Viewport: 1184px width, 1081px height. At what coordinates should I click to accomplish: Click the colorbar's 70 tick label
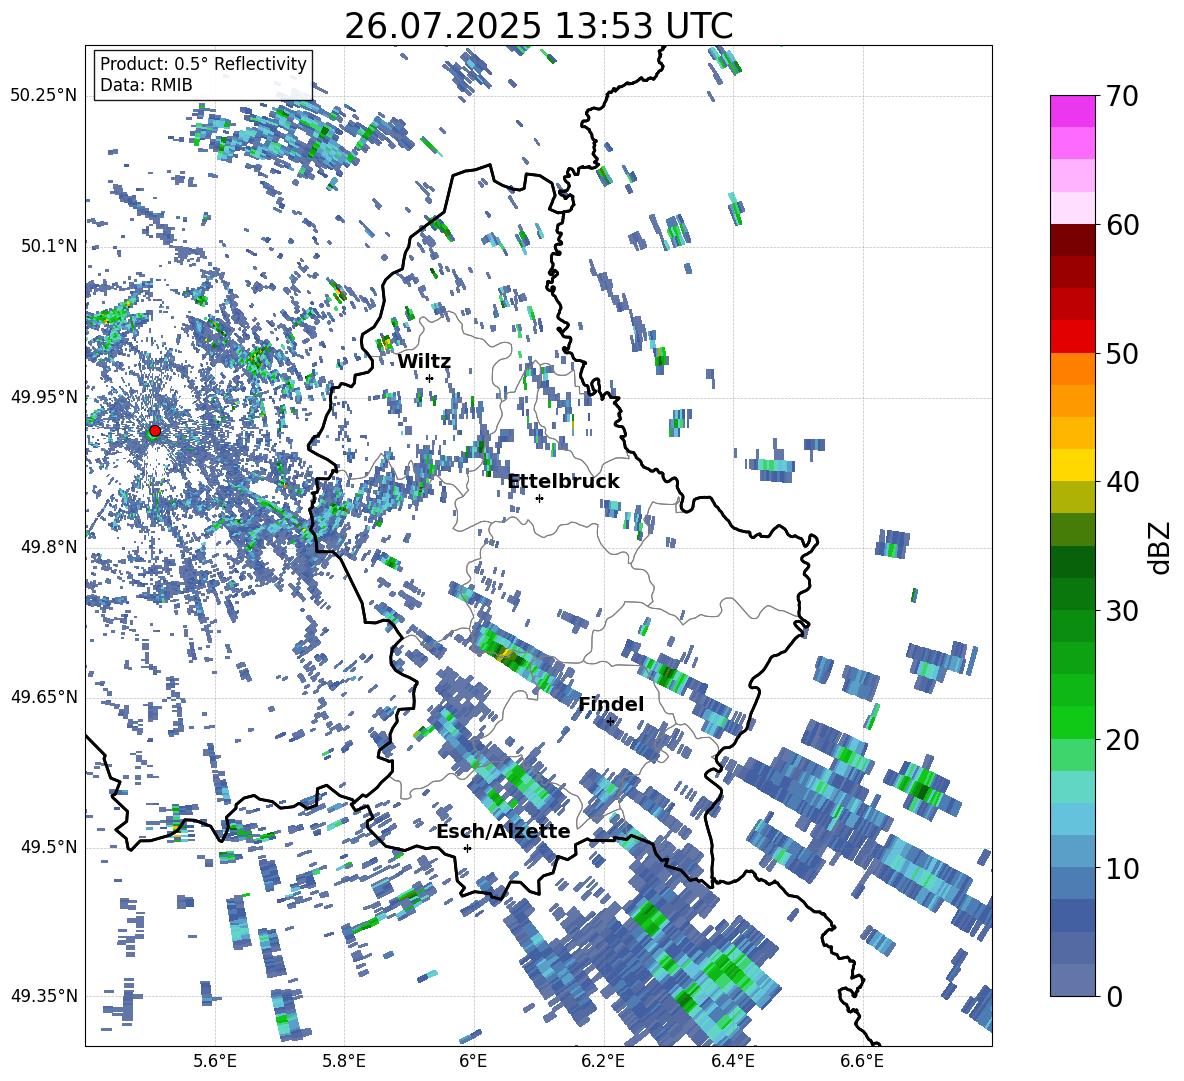click(x=1121, y=97)
